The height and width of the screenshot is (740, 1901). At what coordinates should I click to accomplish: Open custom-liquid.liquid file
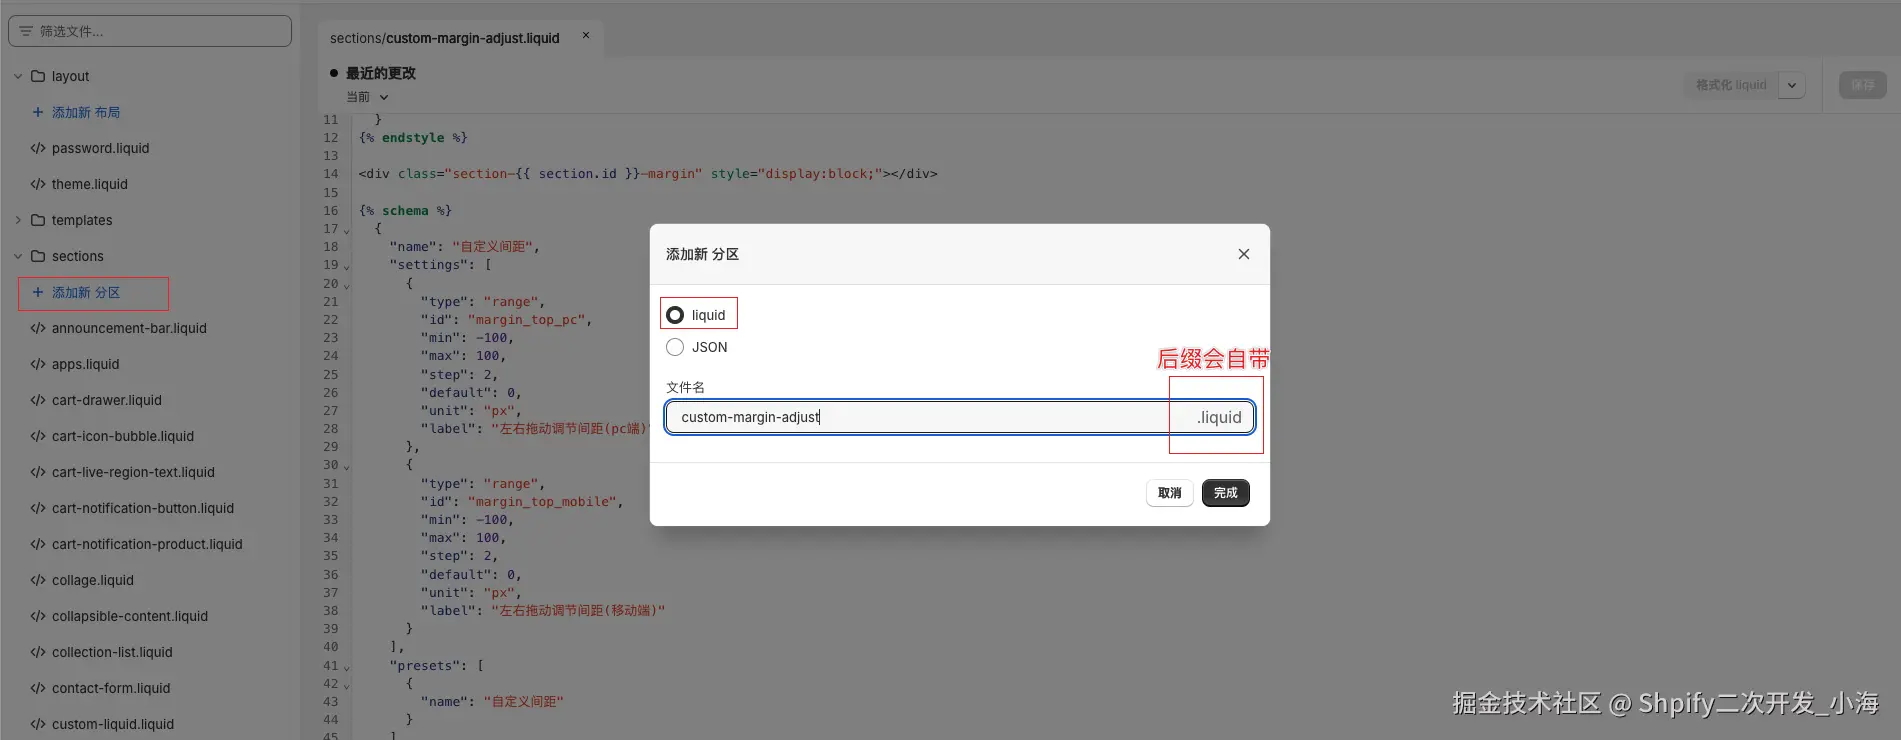[113, 724]
